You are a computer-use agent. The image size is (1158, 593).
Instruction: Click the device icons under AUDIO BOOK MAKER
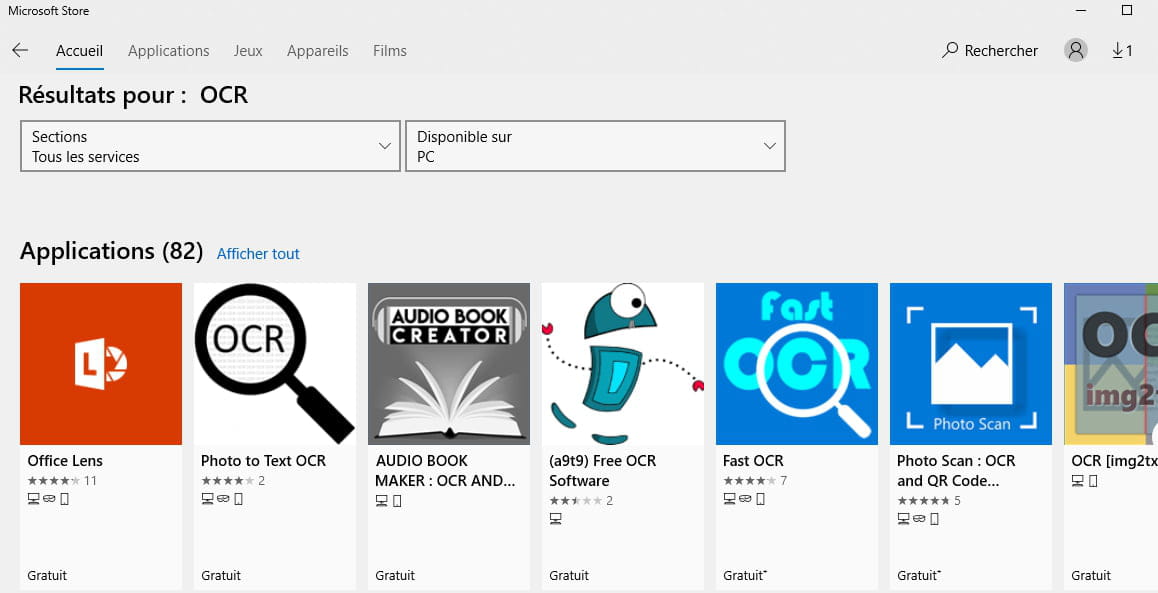point(388,501)
